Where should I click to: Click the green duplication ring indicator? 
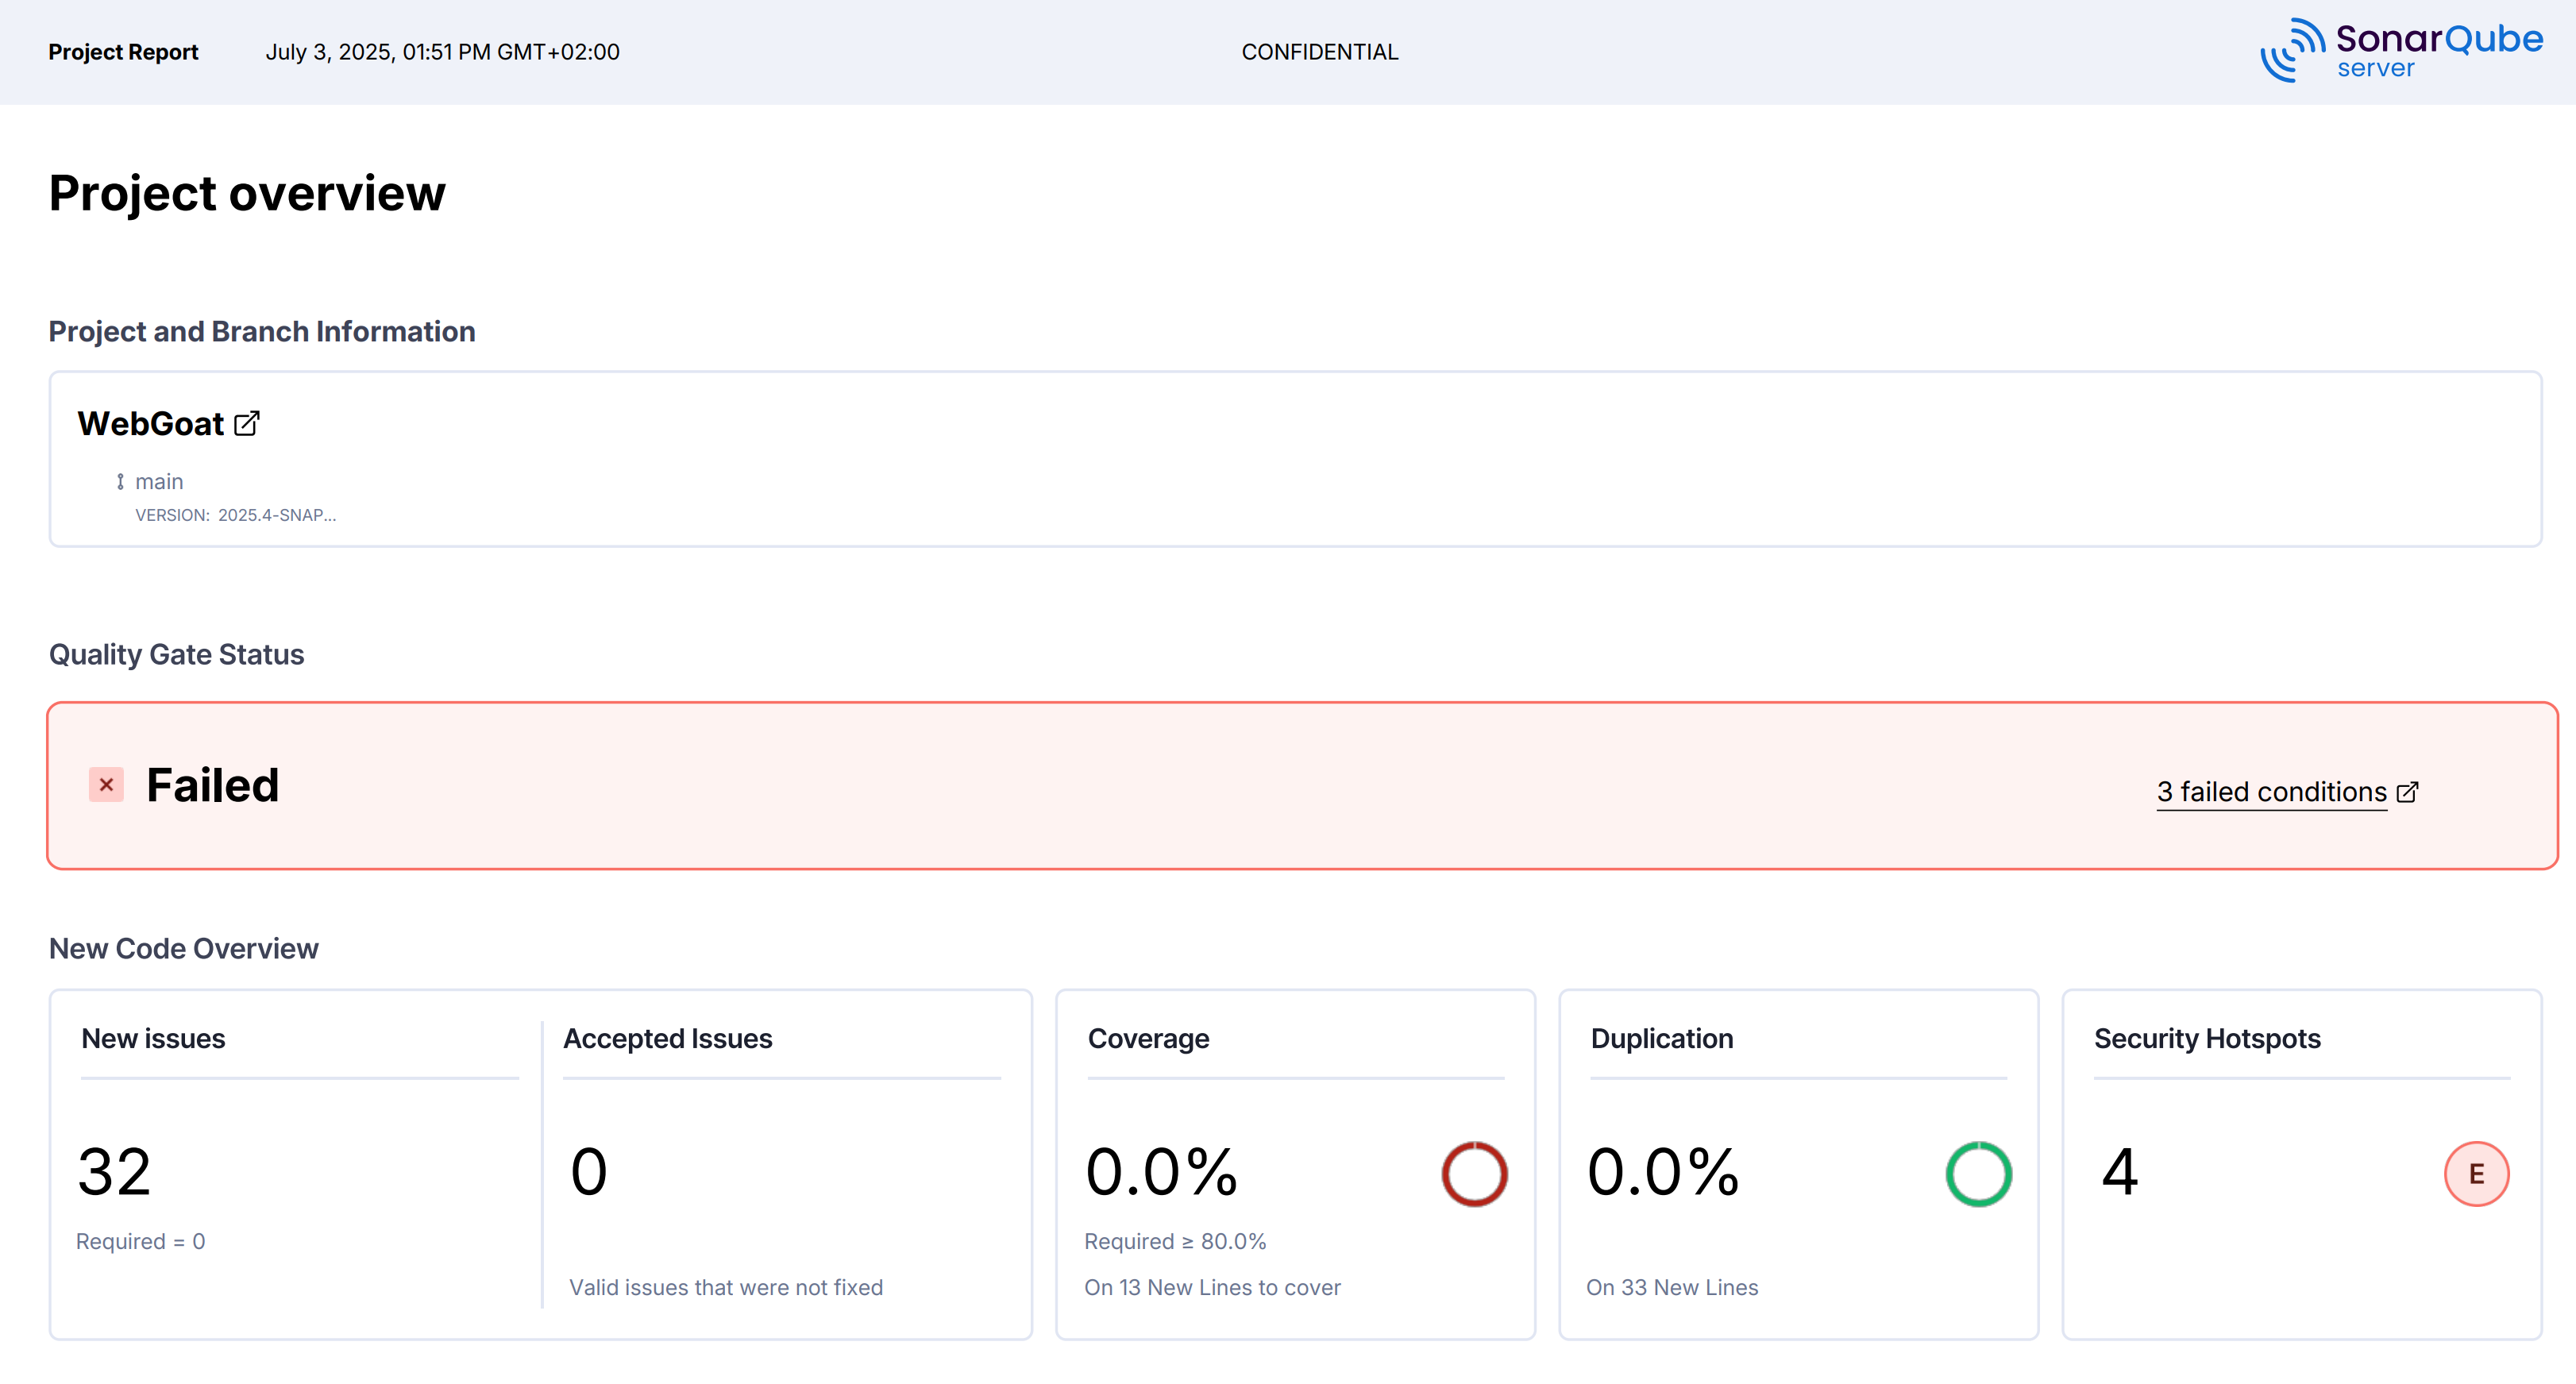[x=1978, y=1174]
